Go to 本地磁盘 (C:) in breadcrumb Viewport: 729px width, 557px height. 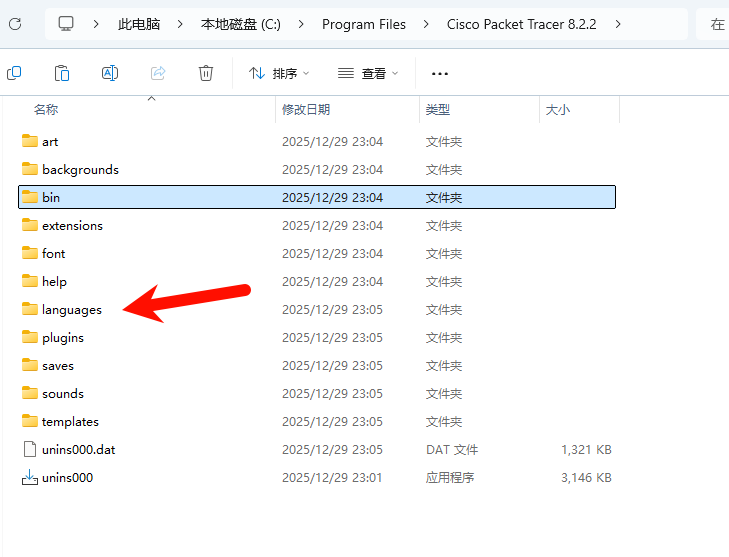(x=241, y=24)
